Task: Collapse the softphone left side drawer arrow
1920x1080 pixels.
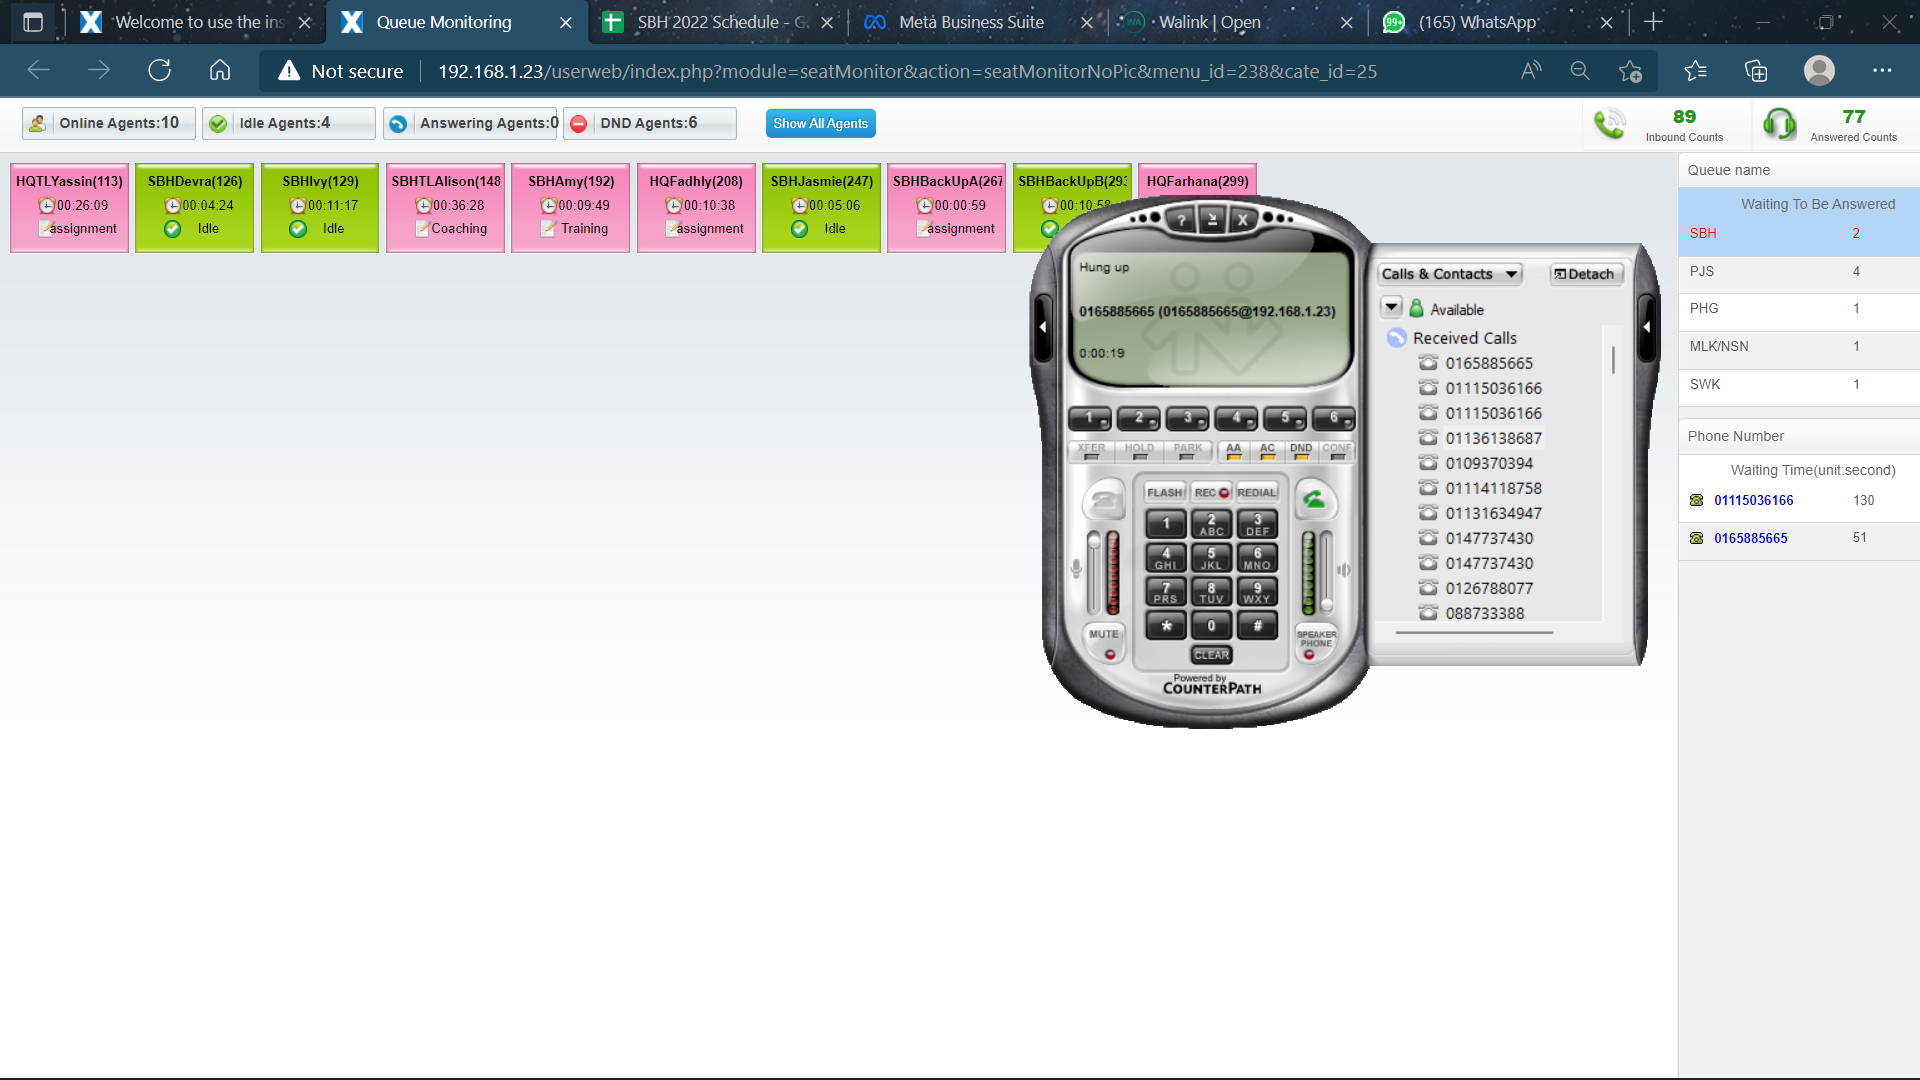Action: (x=1043, y=327)
